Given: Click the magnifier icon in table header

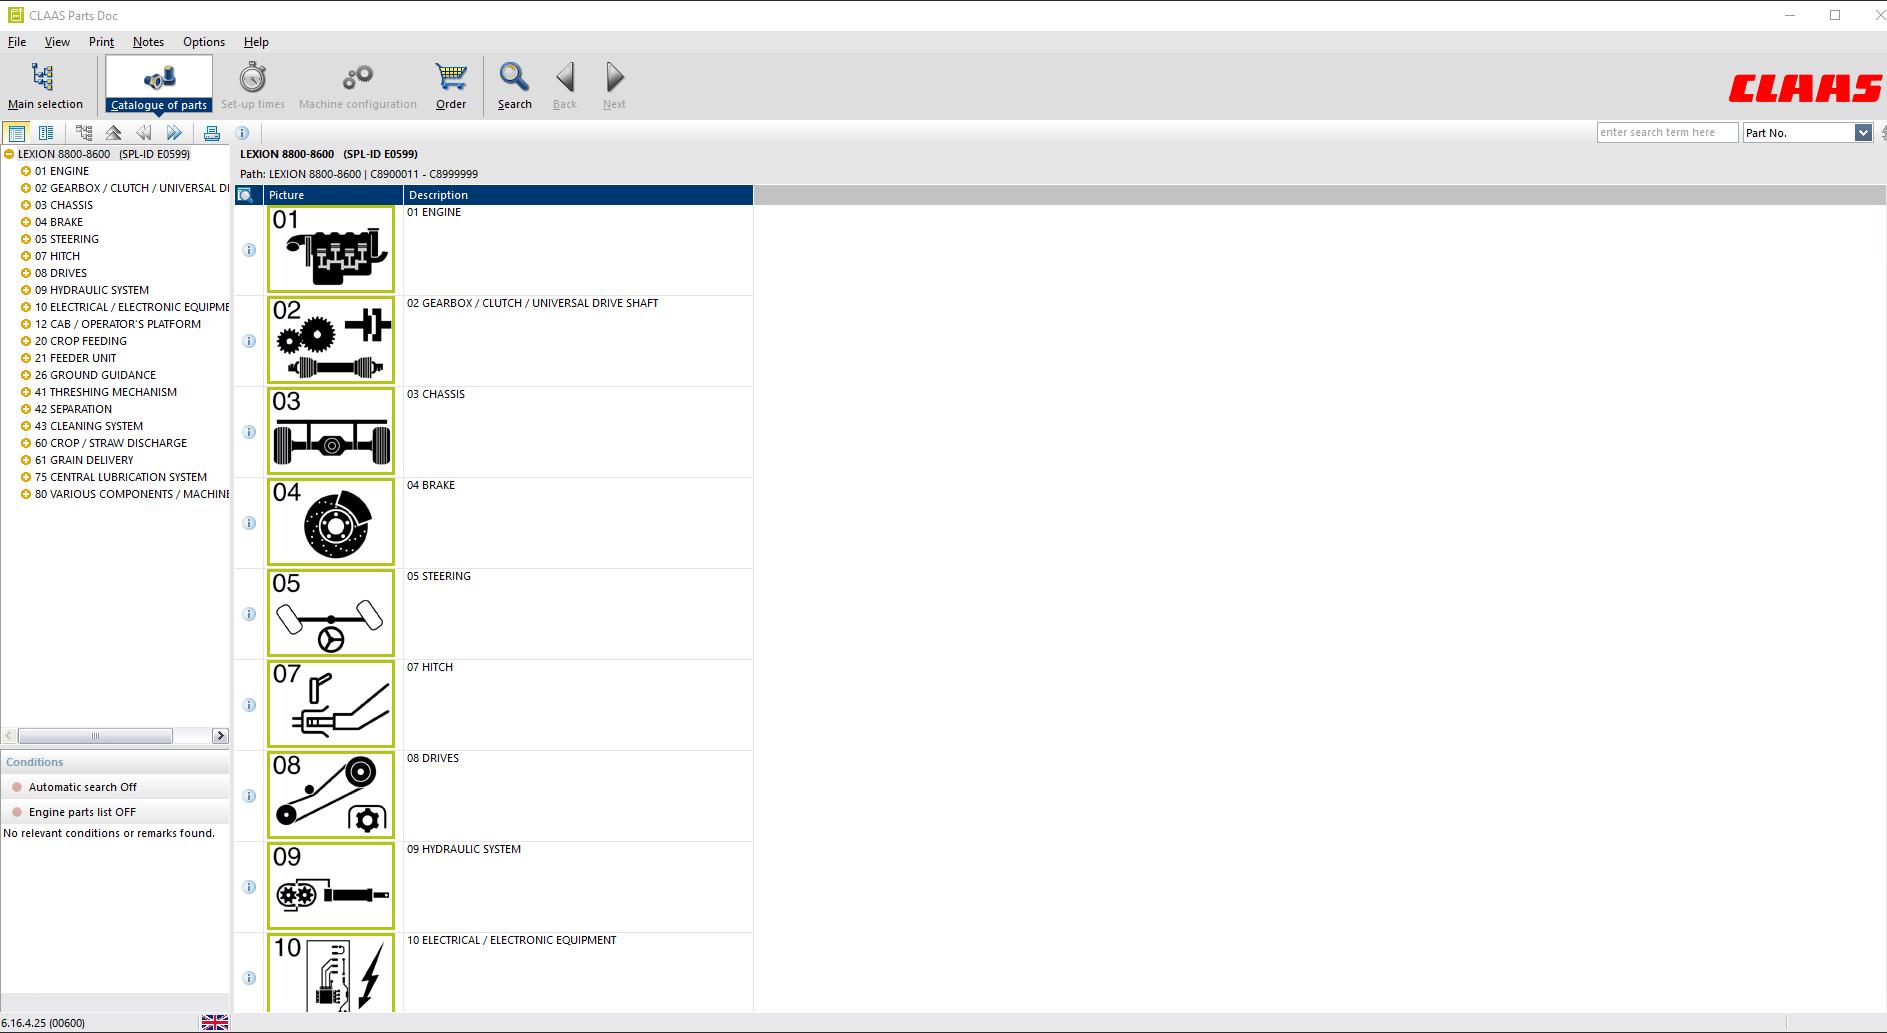Looking at the screenshot, I should click(x=245, y=195).
